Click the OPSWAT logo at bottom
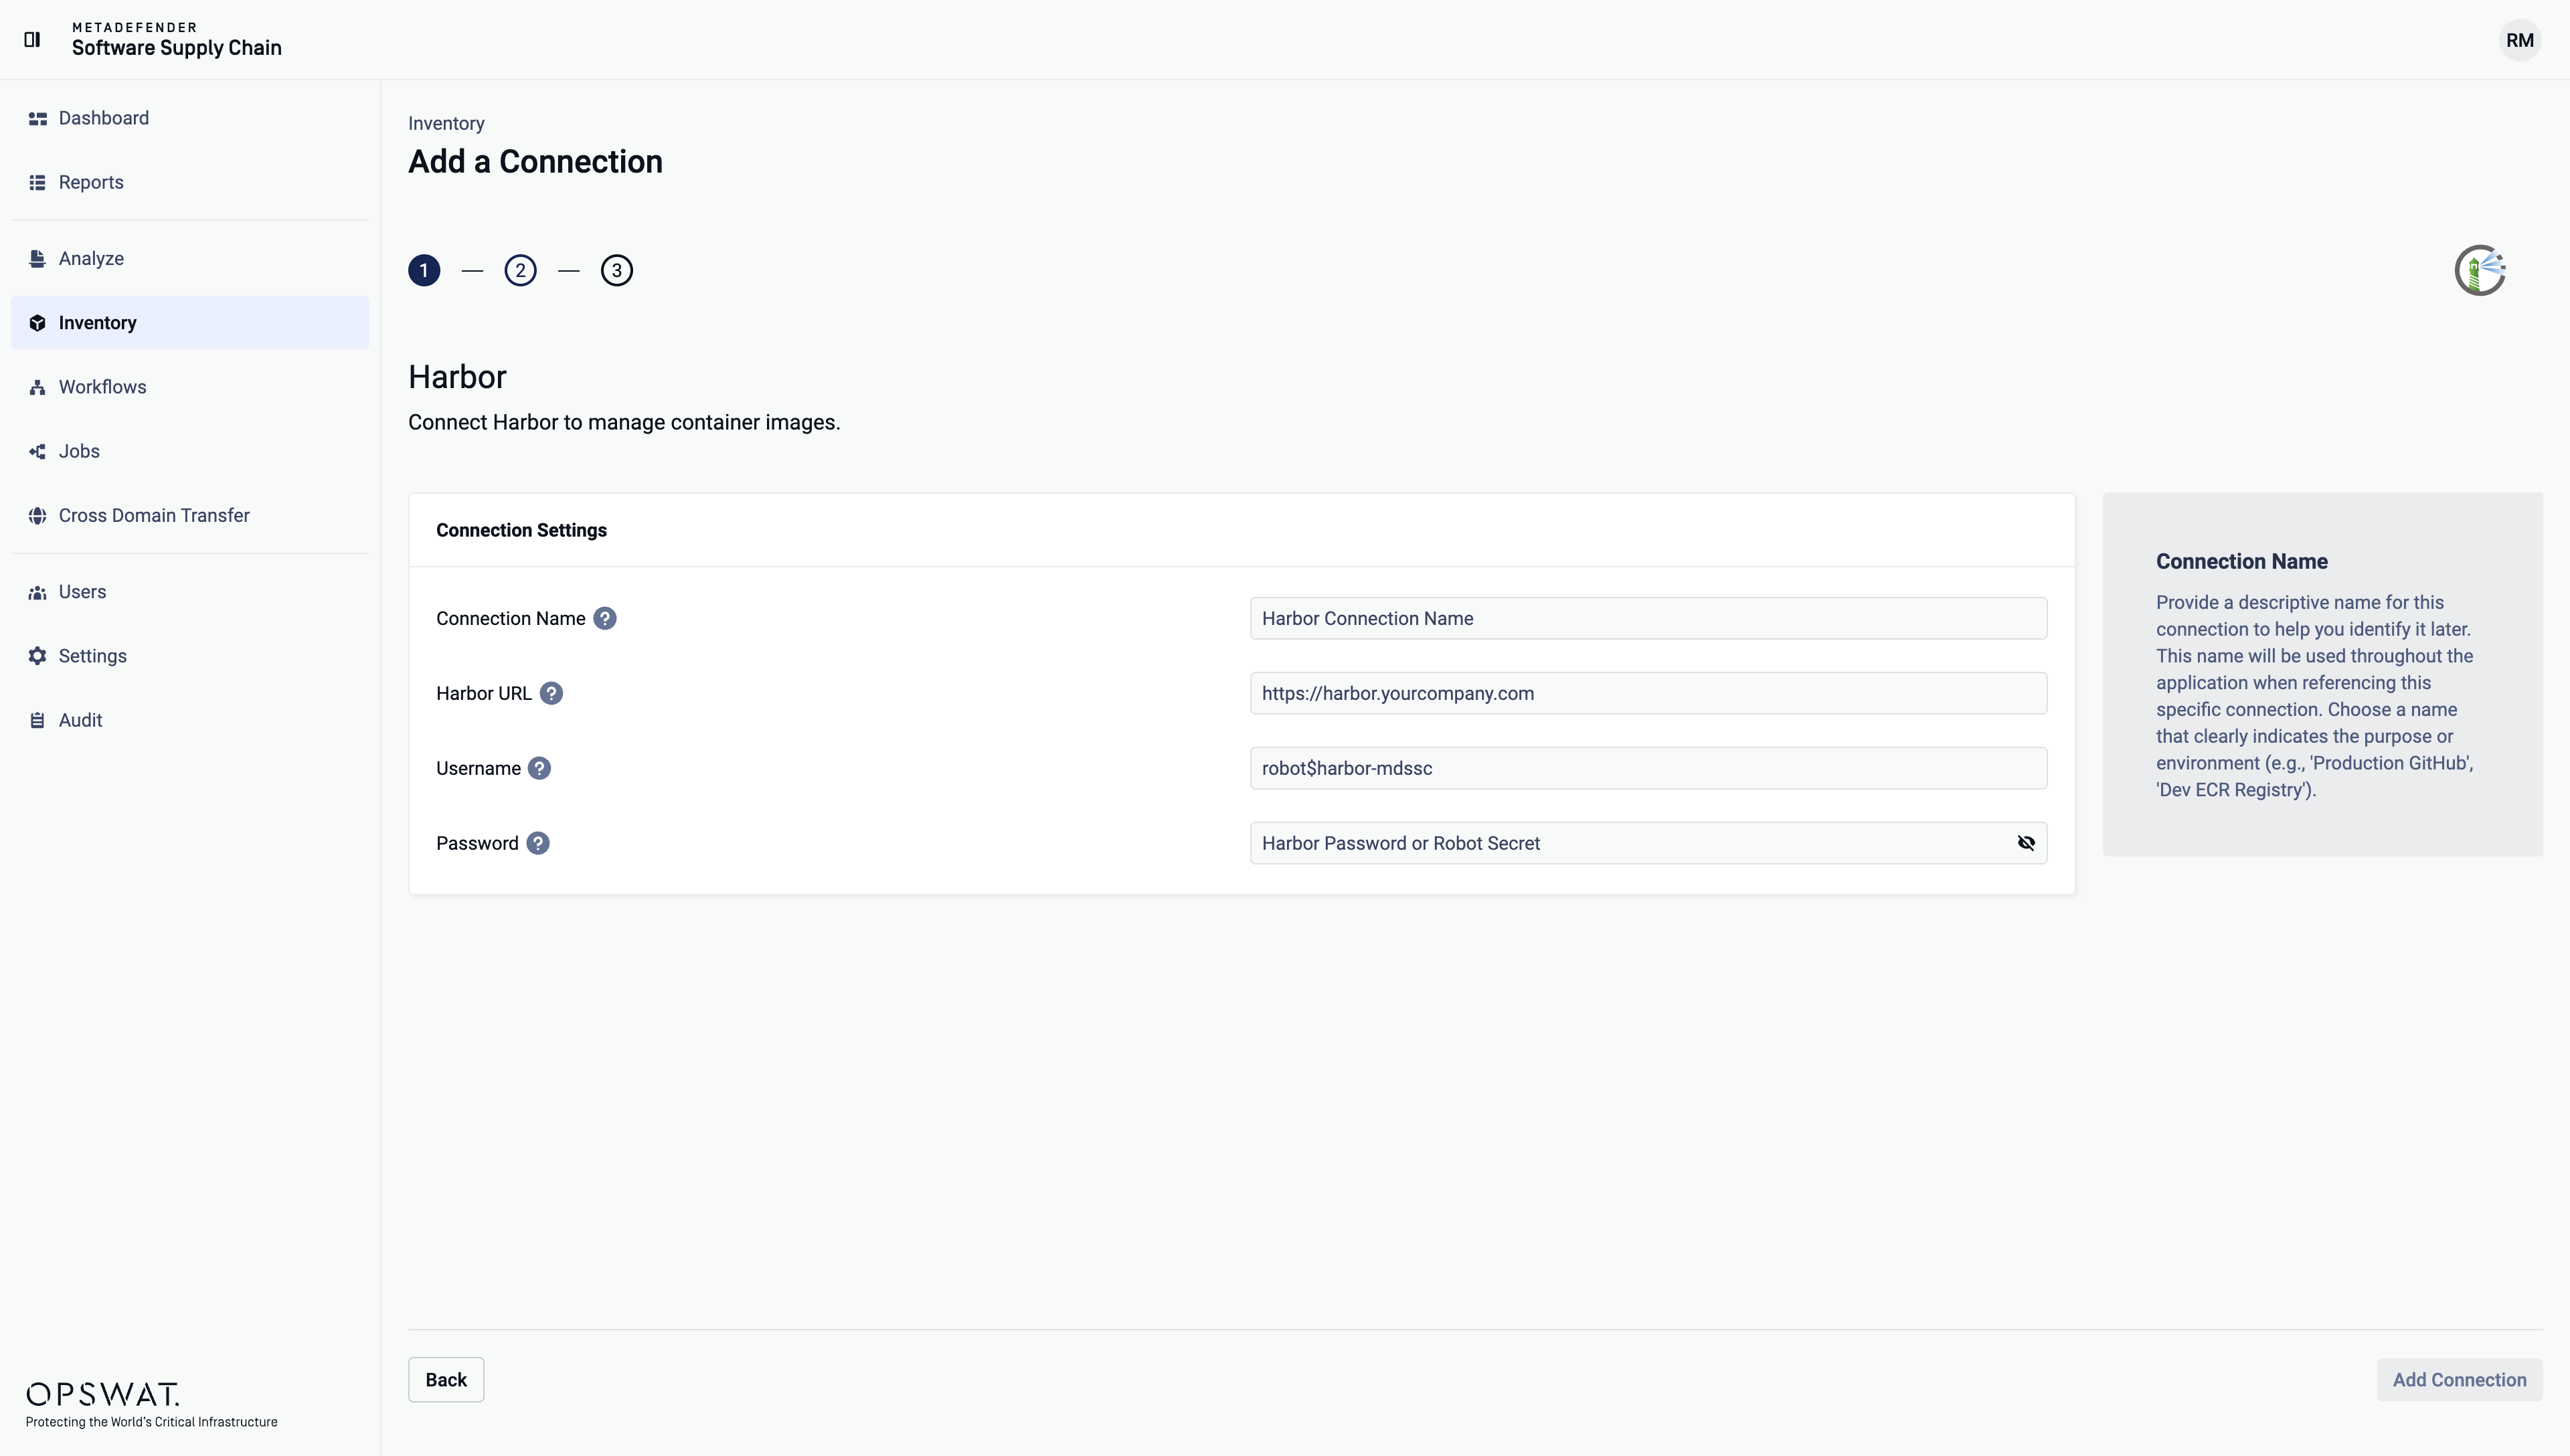This screenshot has width=2570, height=1456. pos(103,1394)
